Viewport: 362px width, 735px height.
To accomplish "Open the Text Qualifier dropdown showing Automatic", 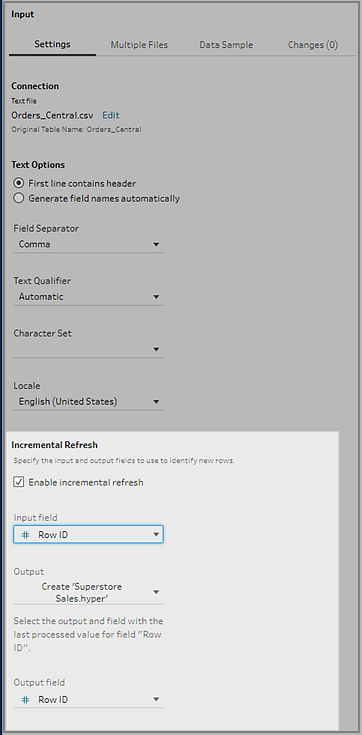I will tap(88, 297).
